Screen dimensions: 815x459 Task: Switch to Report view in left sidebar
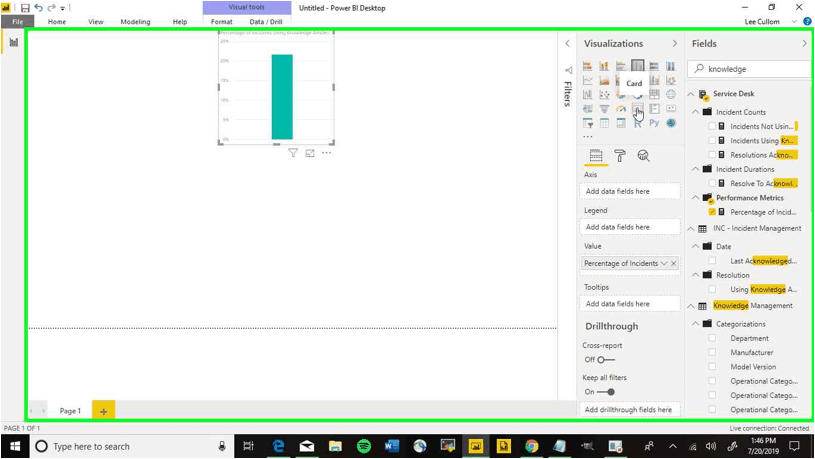tap(14, 43)
